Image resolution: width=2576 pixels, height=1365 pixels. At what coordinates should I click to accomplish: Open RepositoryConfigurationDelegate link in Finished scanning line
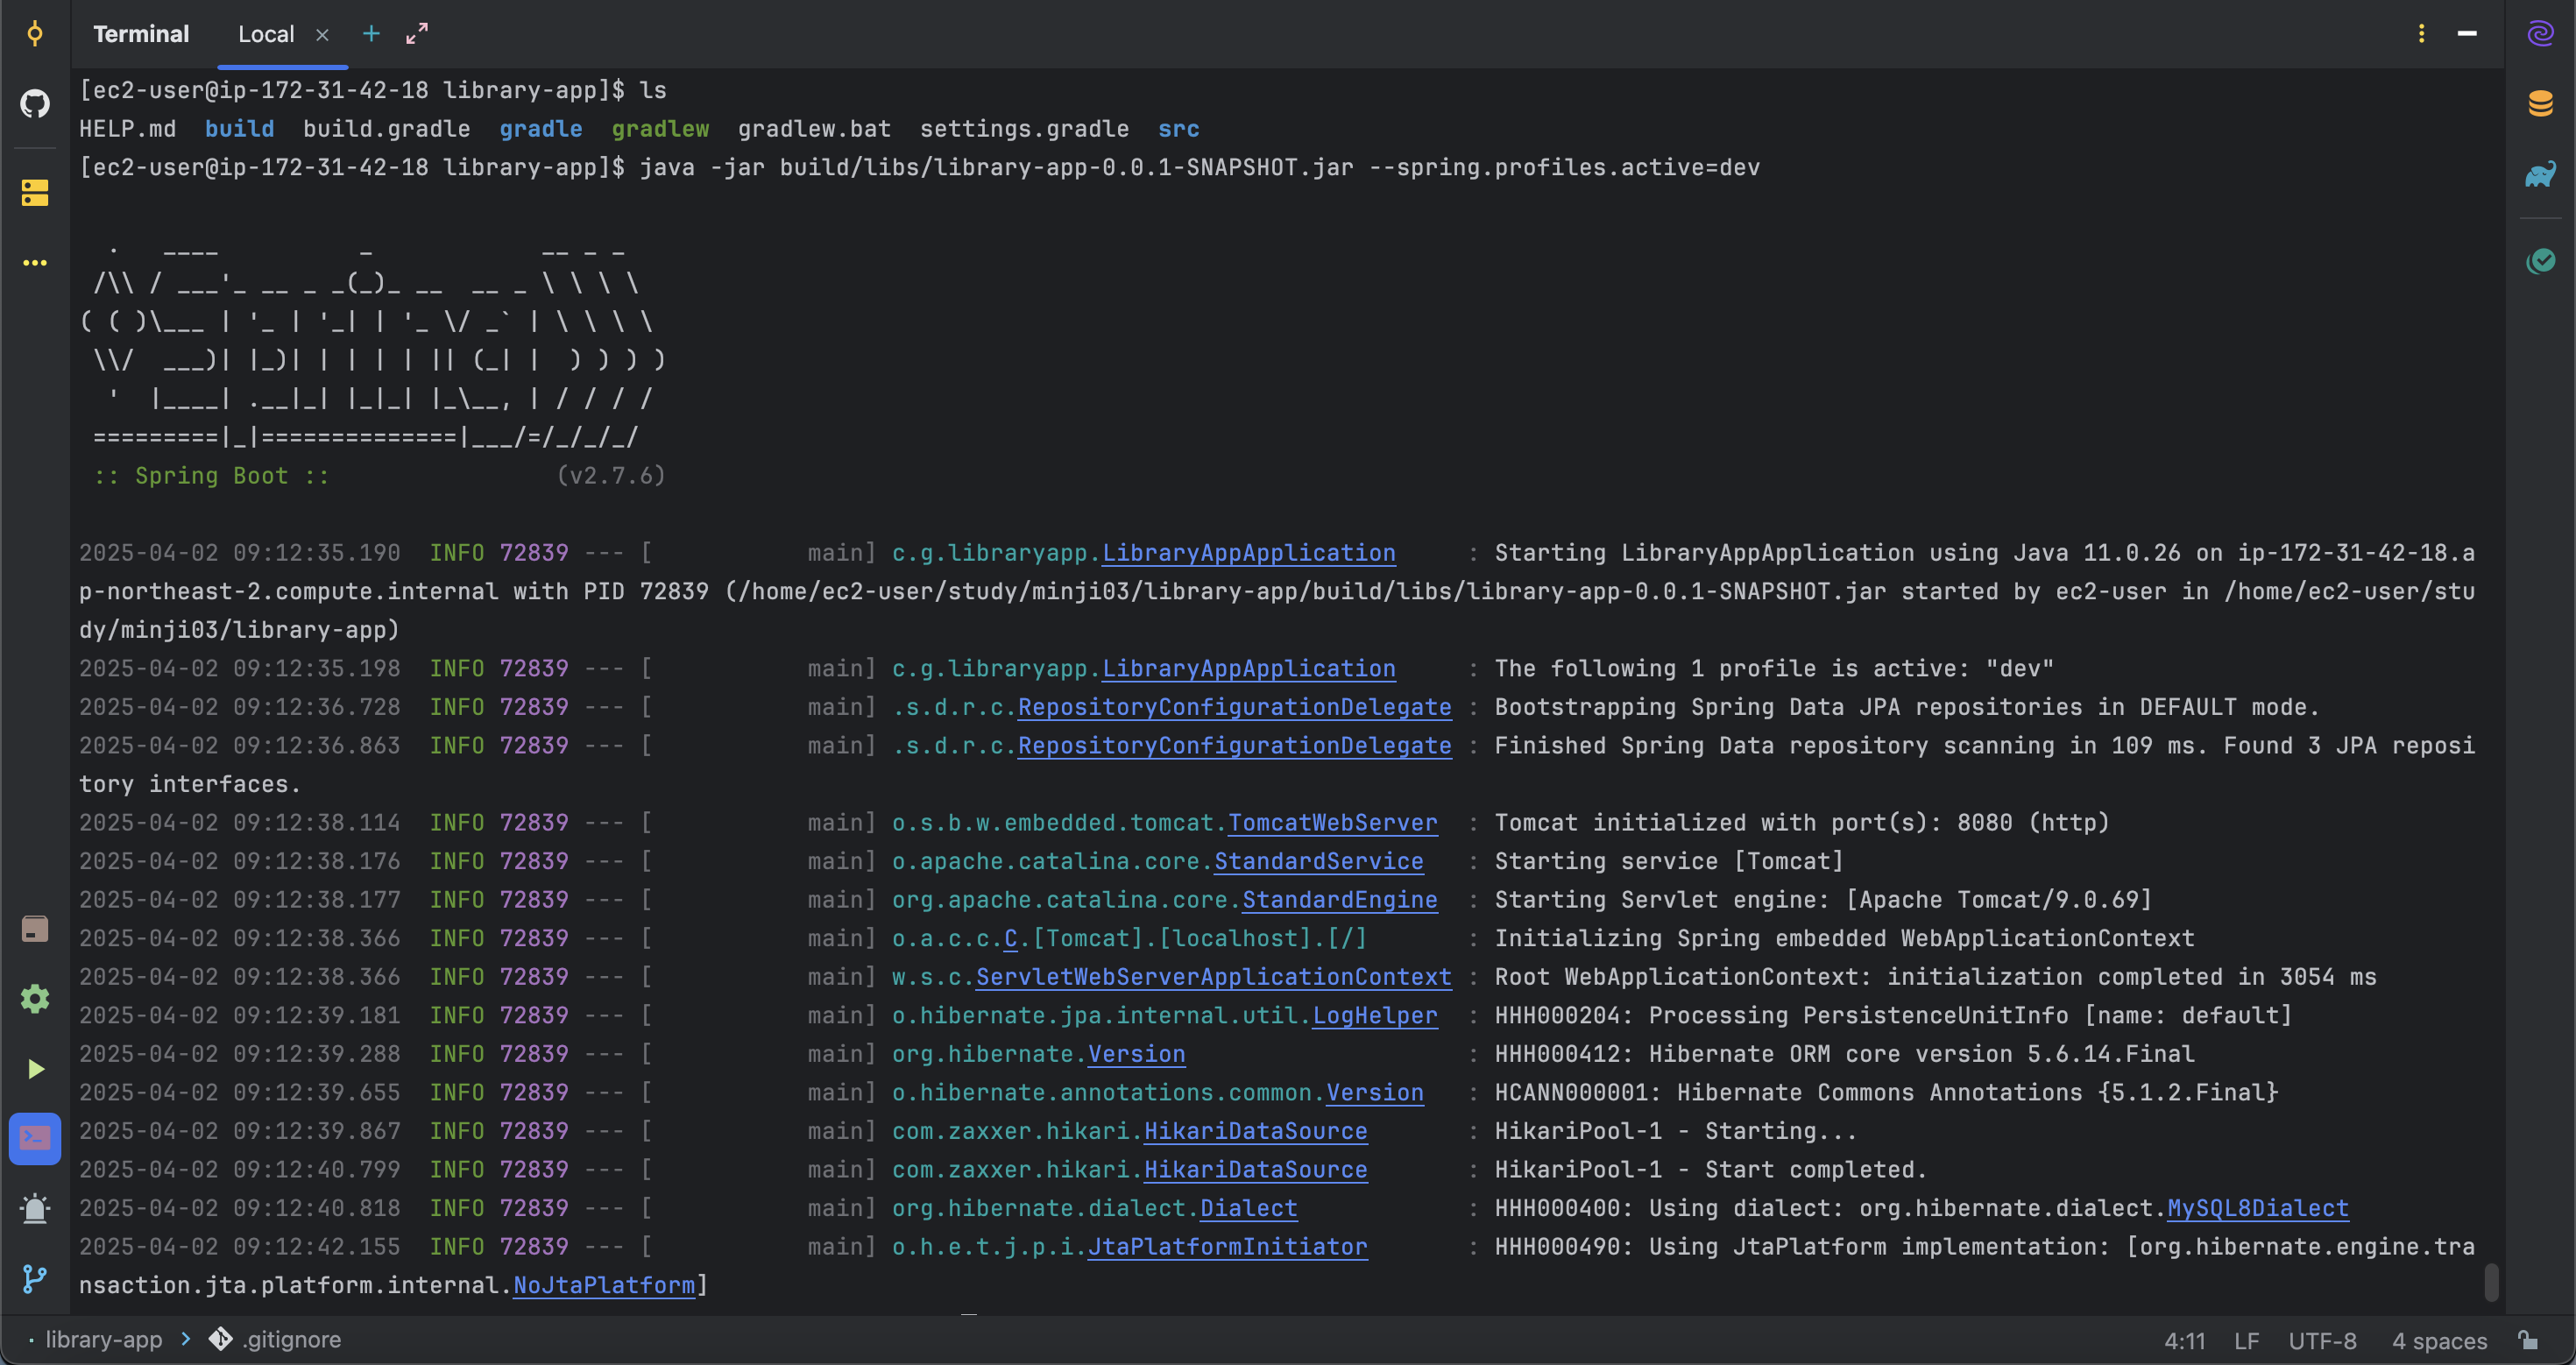coord(1234,746)
